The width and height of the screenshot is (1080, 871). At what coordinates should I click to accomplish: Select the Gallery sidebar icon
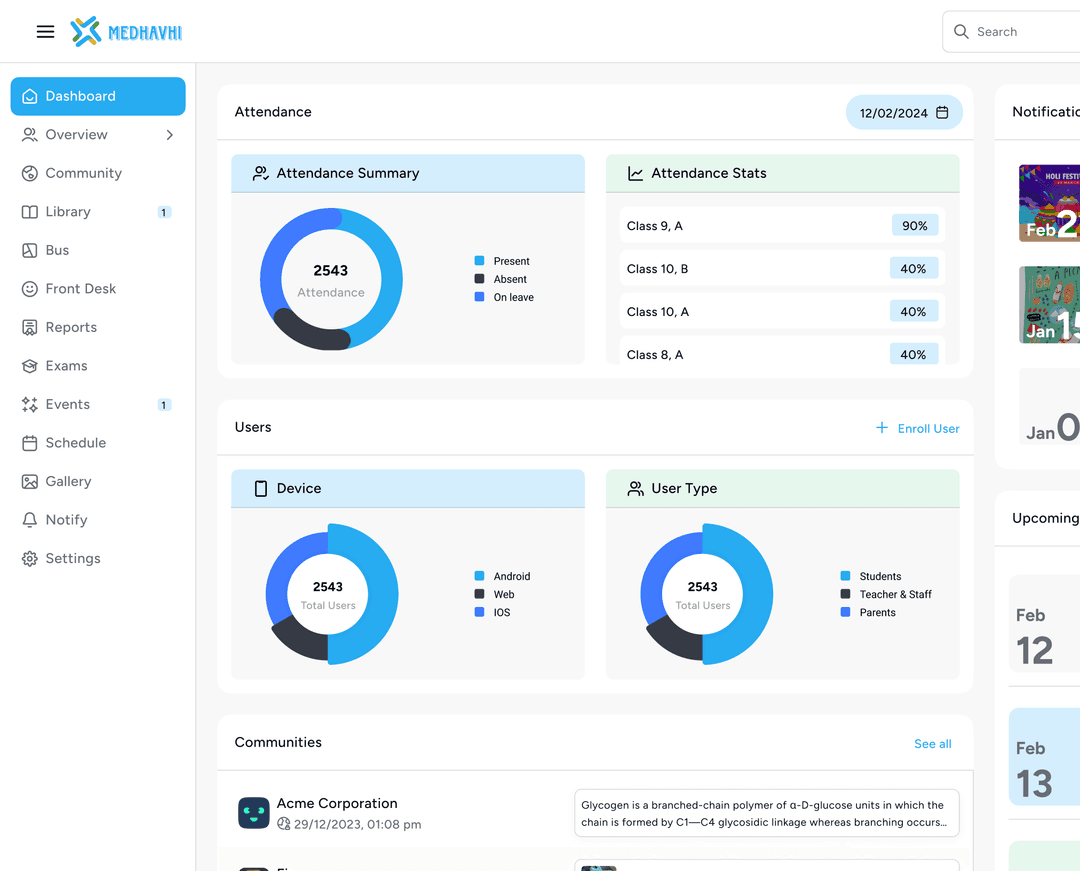30,482
